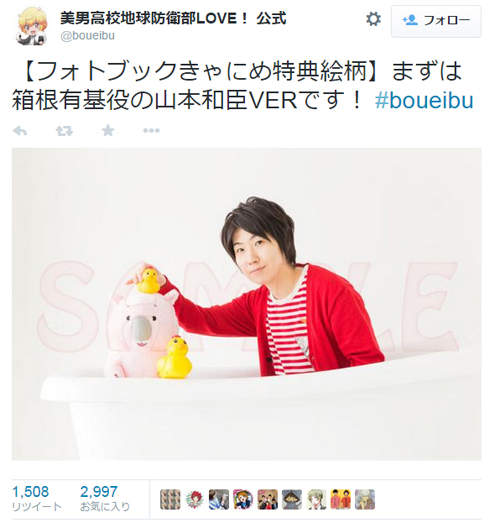Enlarge the bathtub sample photo
500x528 pixels.
[246, 304]
